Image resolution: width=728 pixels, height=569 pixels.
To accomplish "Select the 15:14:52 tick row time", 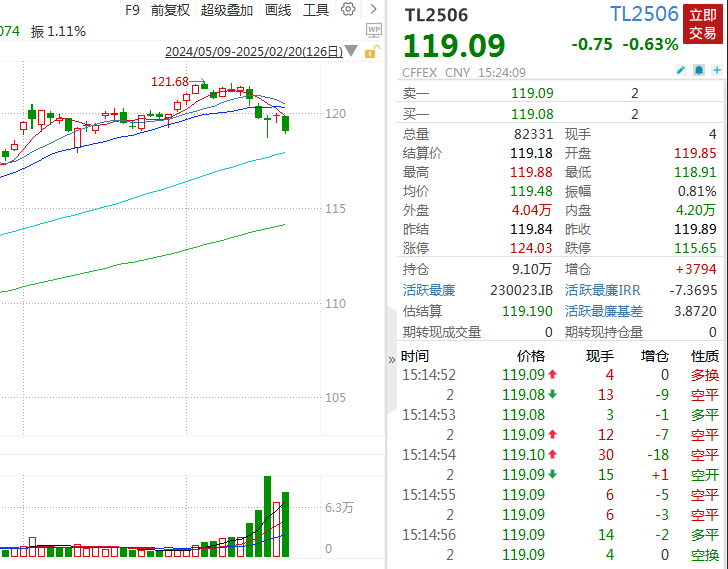I will [429, 375].
